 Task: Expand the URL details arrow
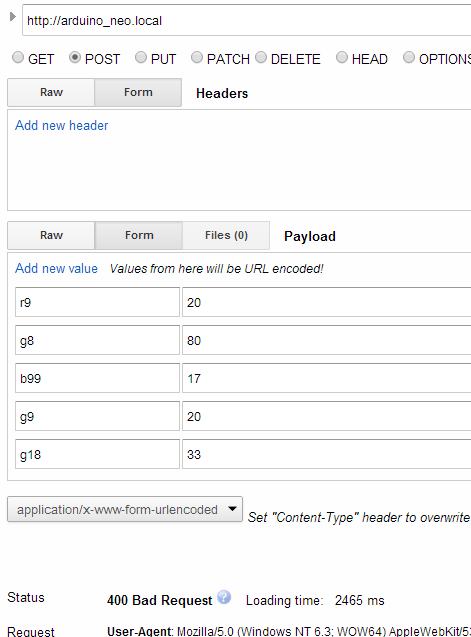(13, 17)
